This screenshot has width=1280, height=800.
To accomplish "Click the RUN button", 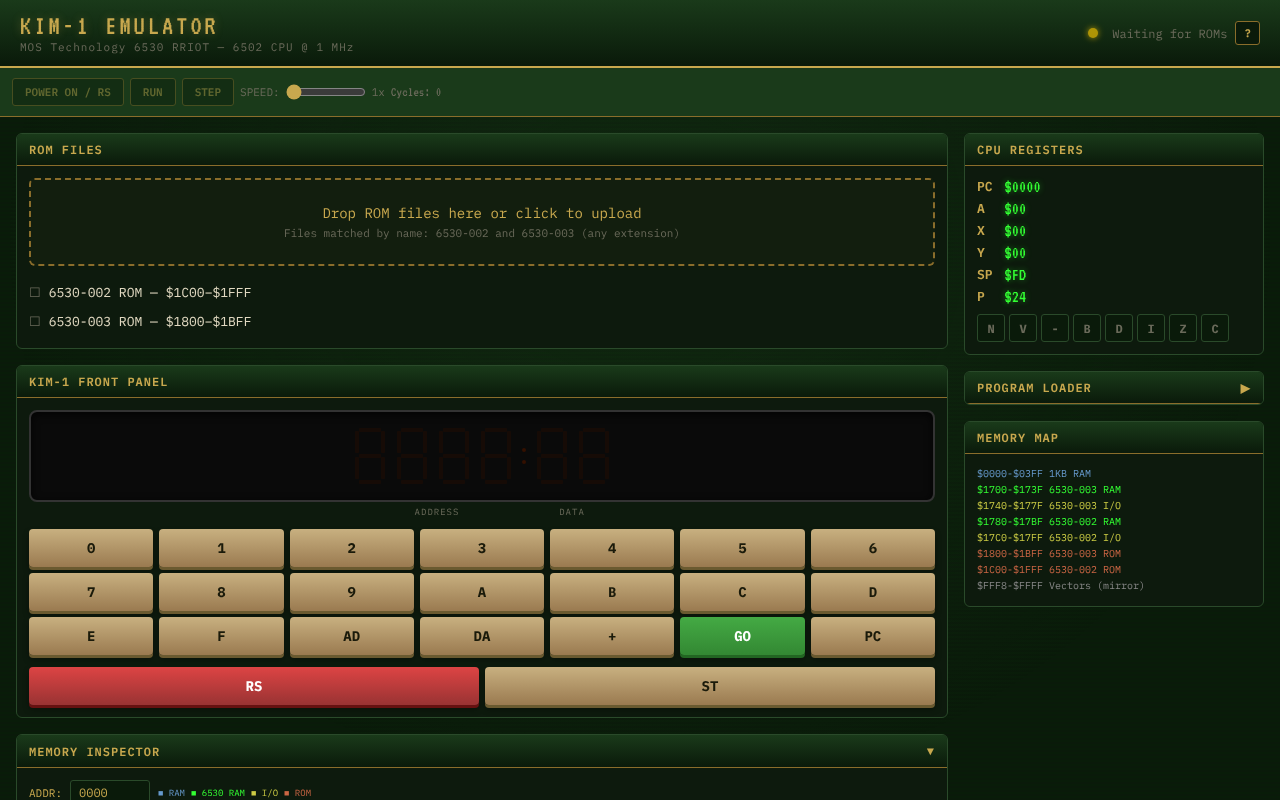I will pyautogui.click(x=153, y=93).
